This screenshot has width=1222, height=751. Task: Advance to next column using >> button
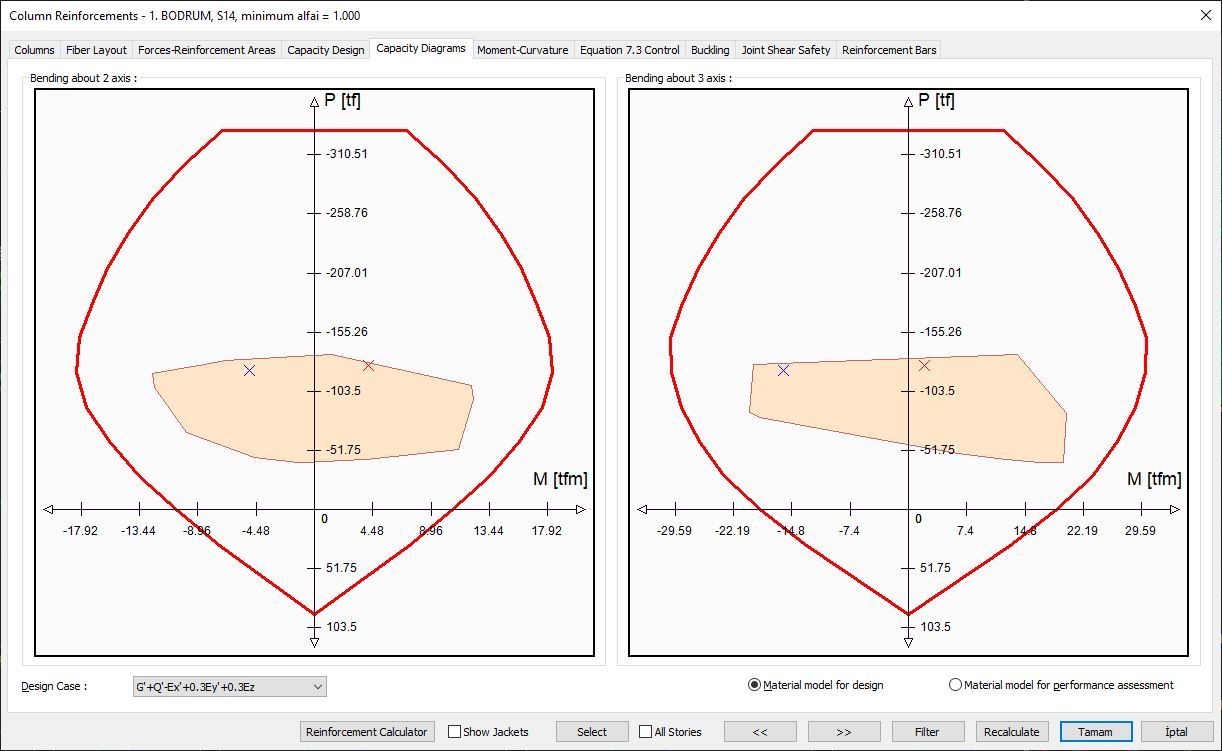point(843,731)
